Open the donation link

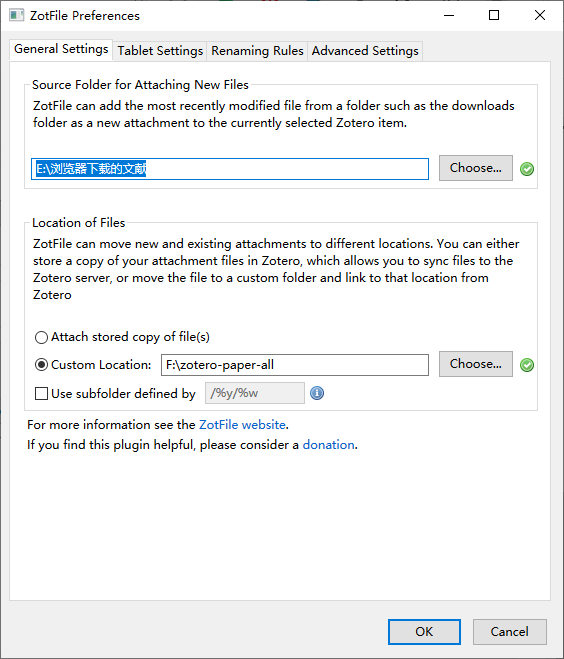click(x=329, y=445)
